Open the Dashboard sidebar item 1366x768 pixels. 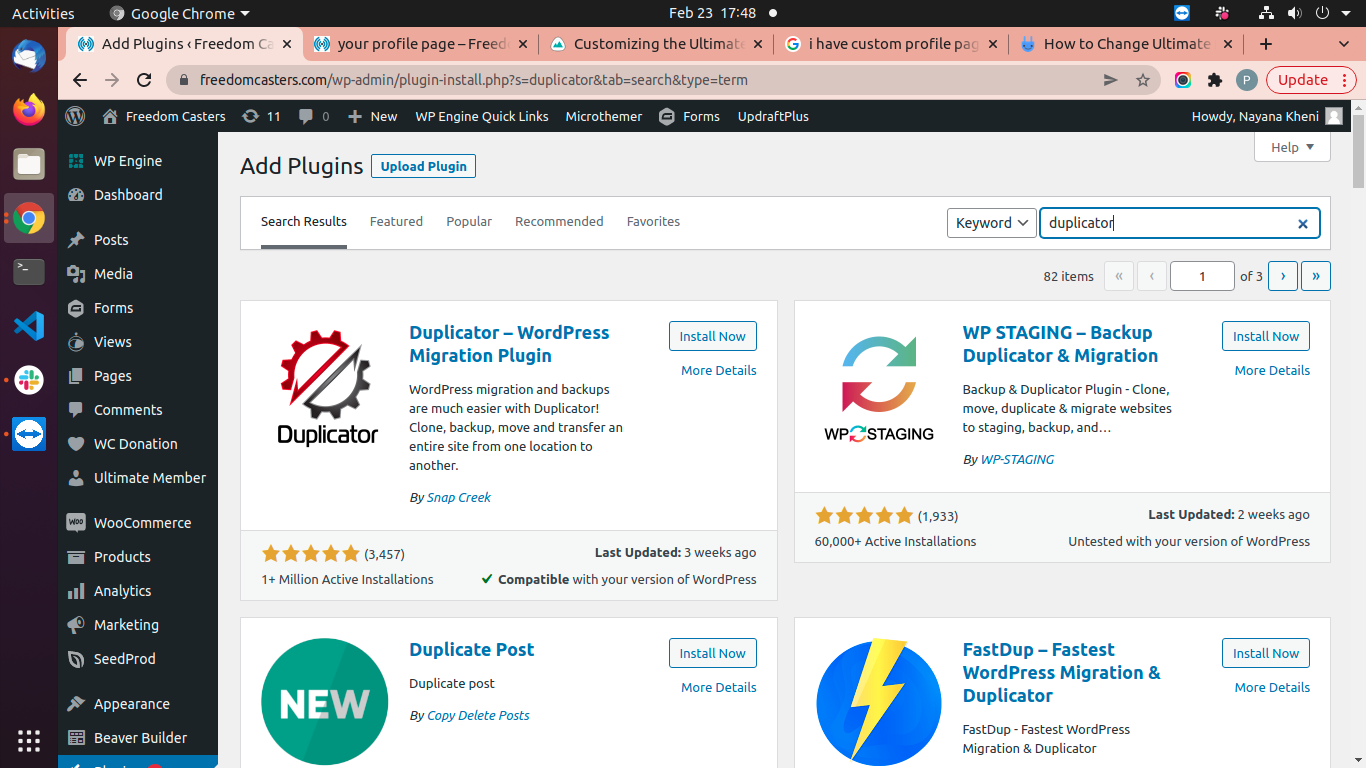pos(138,195)
